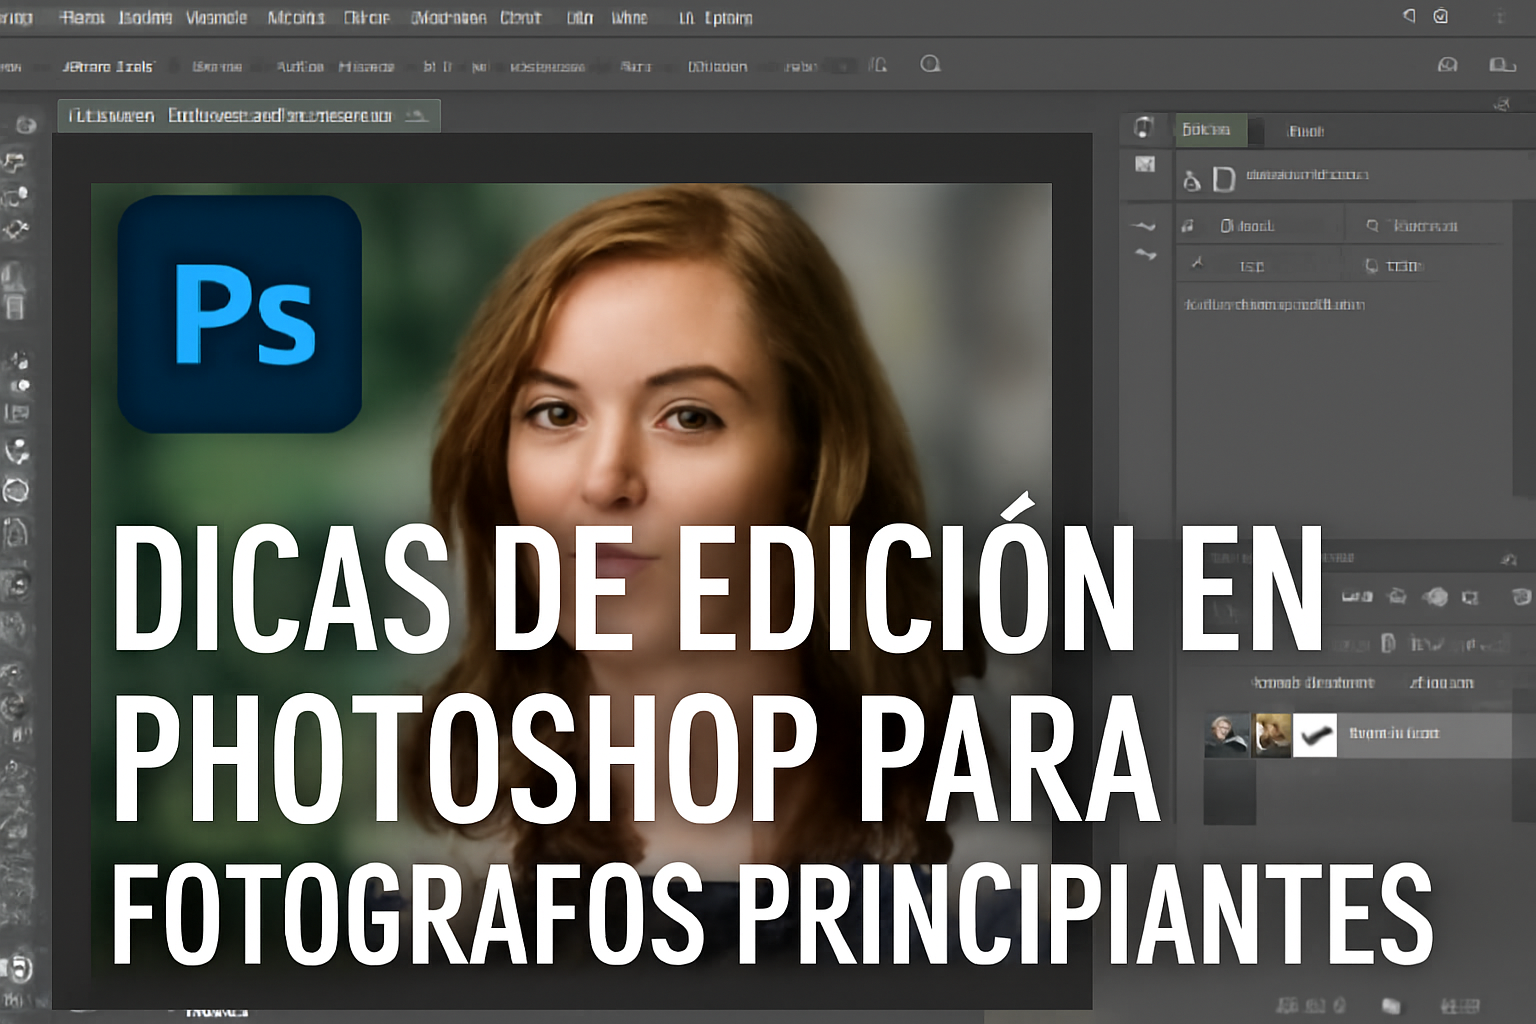Open the second tab beside the green panel tab
1536x1024 pixels.
tap(1305, 131)
